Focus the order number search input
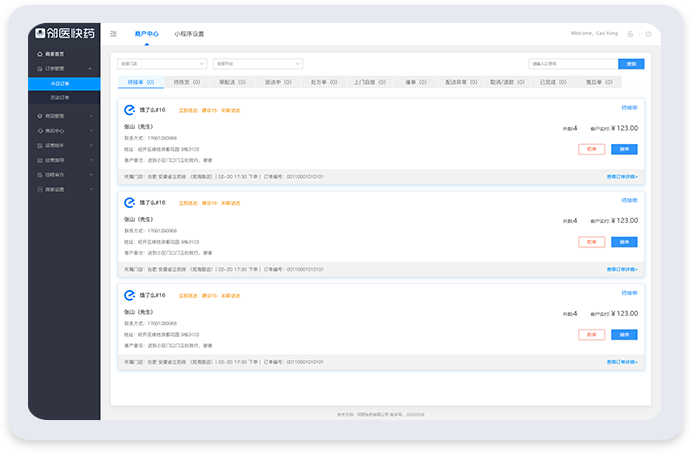The height and width of the screenshot is (453, 692). [x=573, y=64]
